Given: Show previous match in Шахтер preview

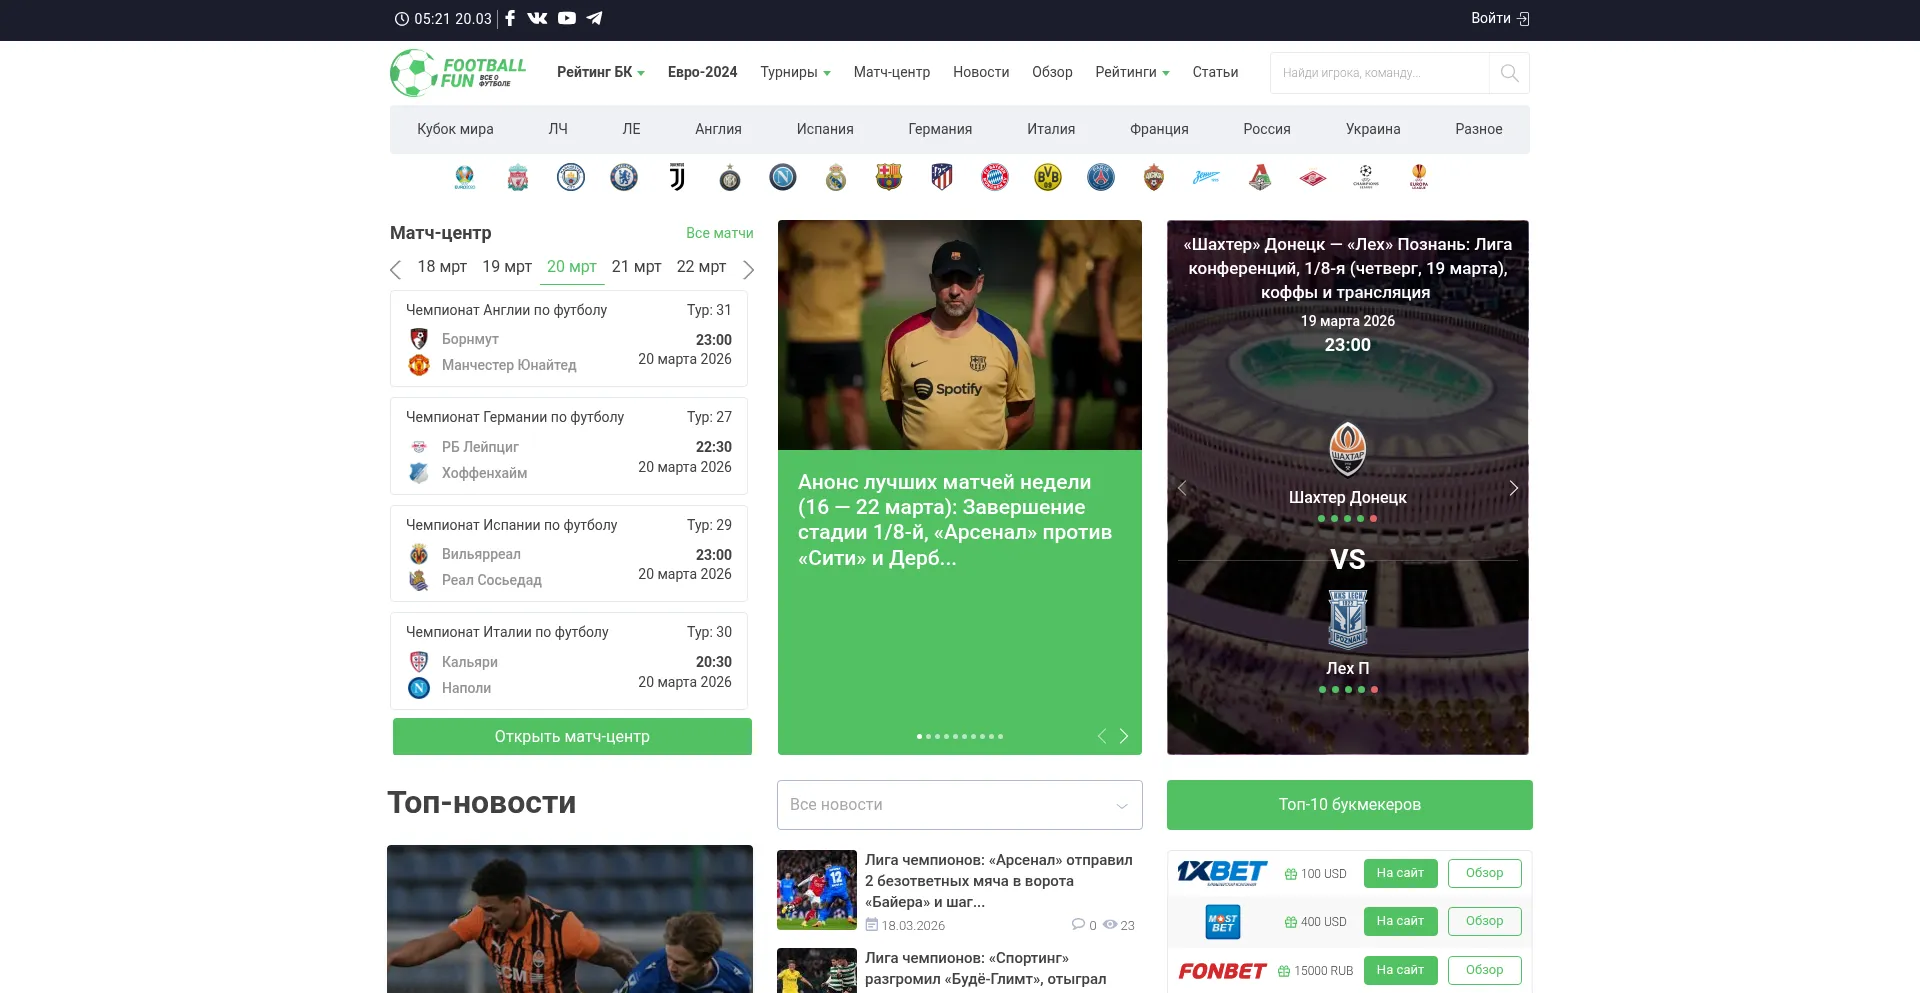Looking at the screenshot, I should tap(1182, 488).
